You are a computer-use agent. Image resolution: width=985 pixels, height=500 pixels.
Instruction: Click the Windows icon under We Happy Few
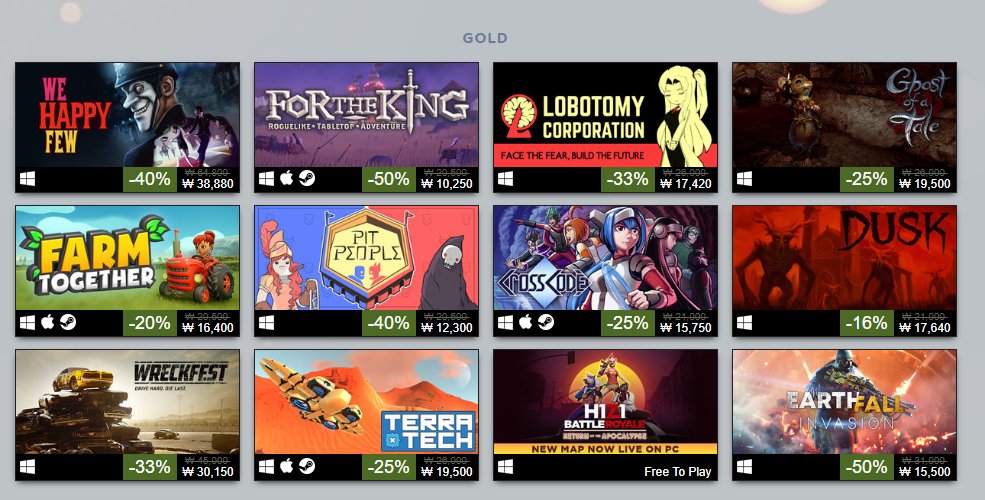[x=27, y=179]
